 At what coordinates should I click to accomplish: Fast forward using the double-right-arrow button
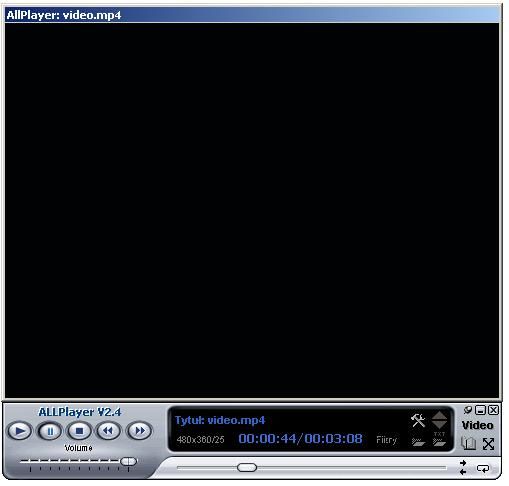(x=139, y=431)
